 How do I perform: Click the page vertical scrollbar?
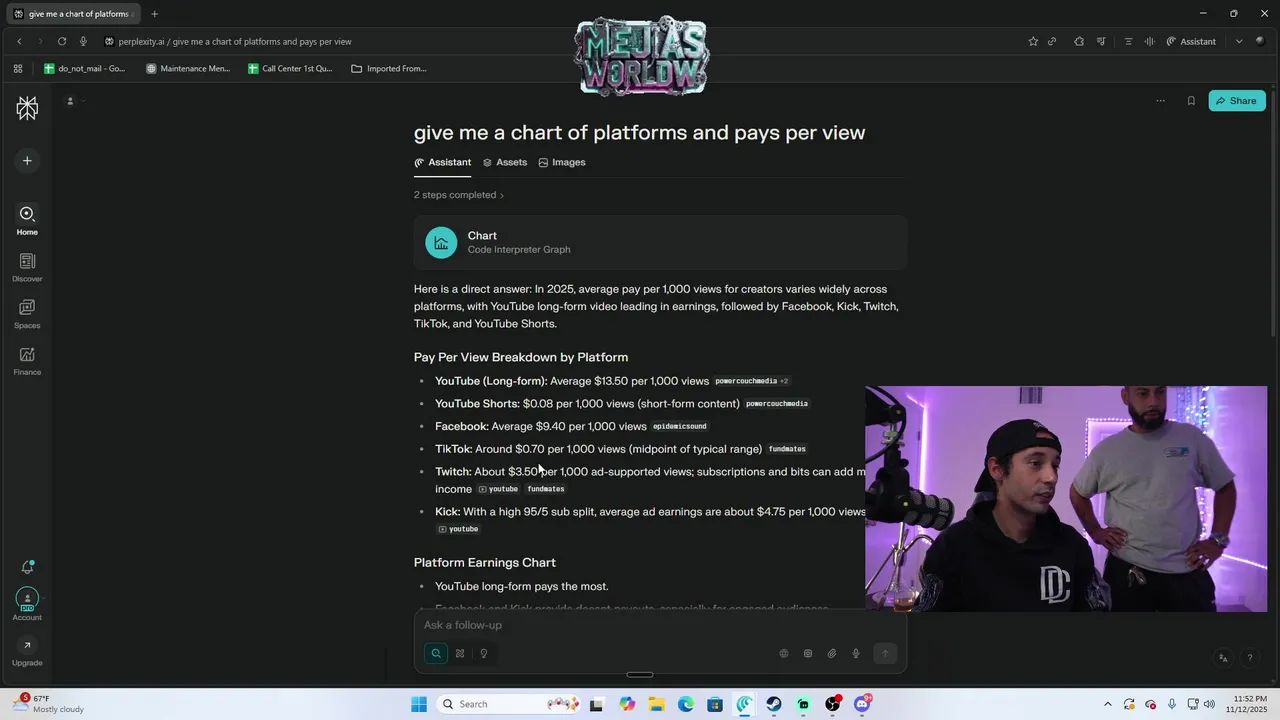coord(1273,215)
